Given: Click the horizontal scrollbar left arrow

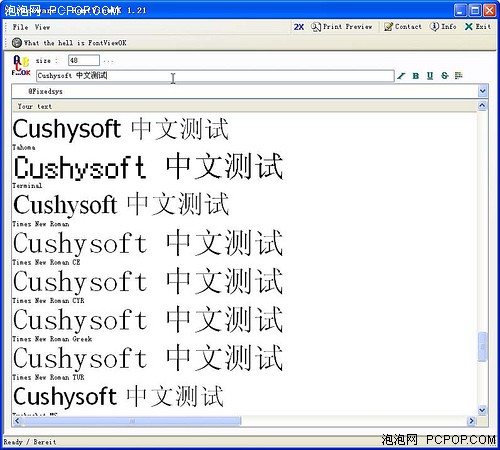Looking at the screenshot, I should click(17, 421).
